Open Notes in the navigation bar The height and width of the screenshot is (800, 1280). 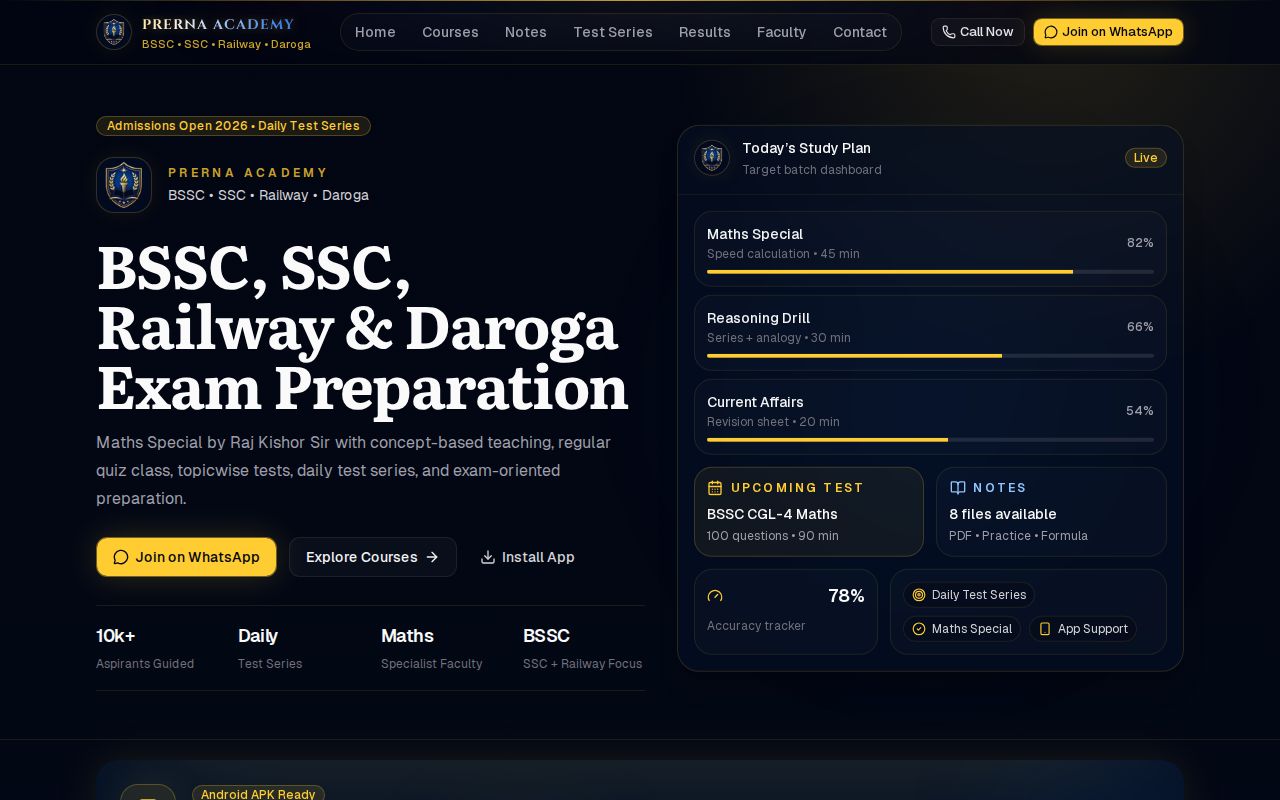coord(526,32)
